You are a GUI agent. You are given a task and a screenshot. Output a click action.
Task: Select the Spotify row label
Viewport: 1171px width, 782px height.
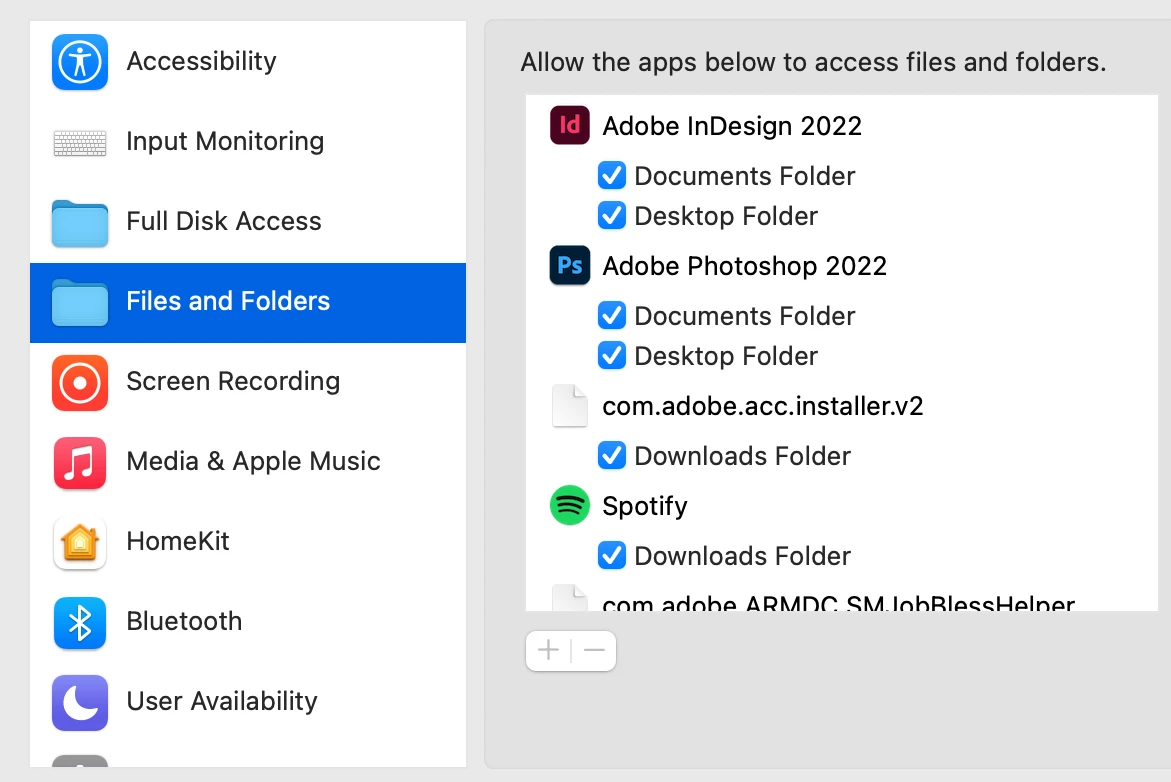tap(644, 506)
